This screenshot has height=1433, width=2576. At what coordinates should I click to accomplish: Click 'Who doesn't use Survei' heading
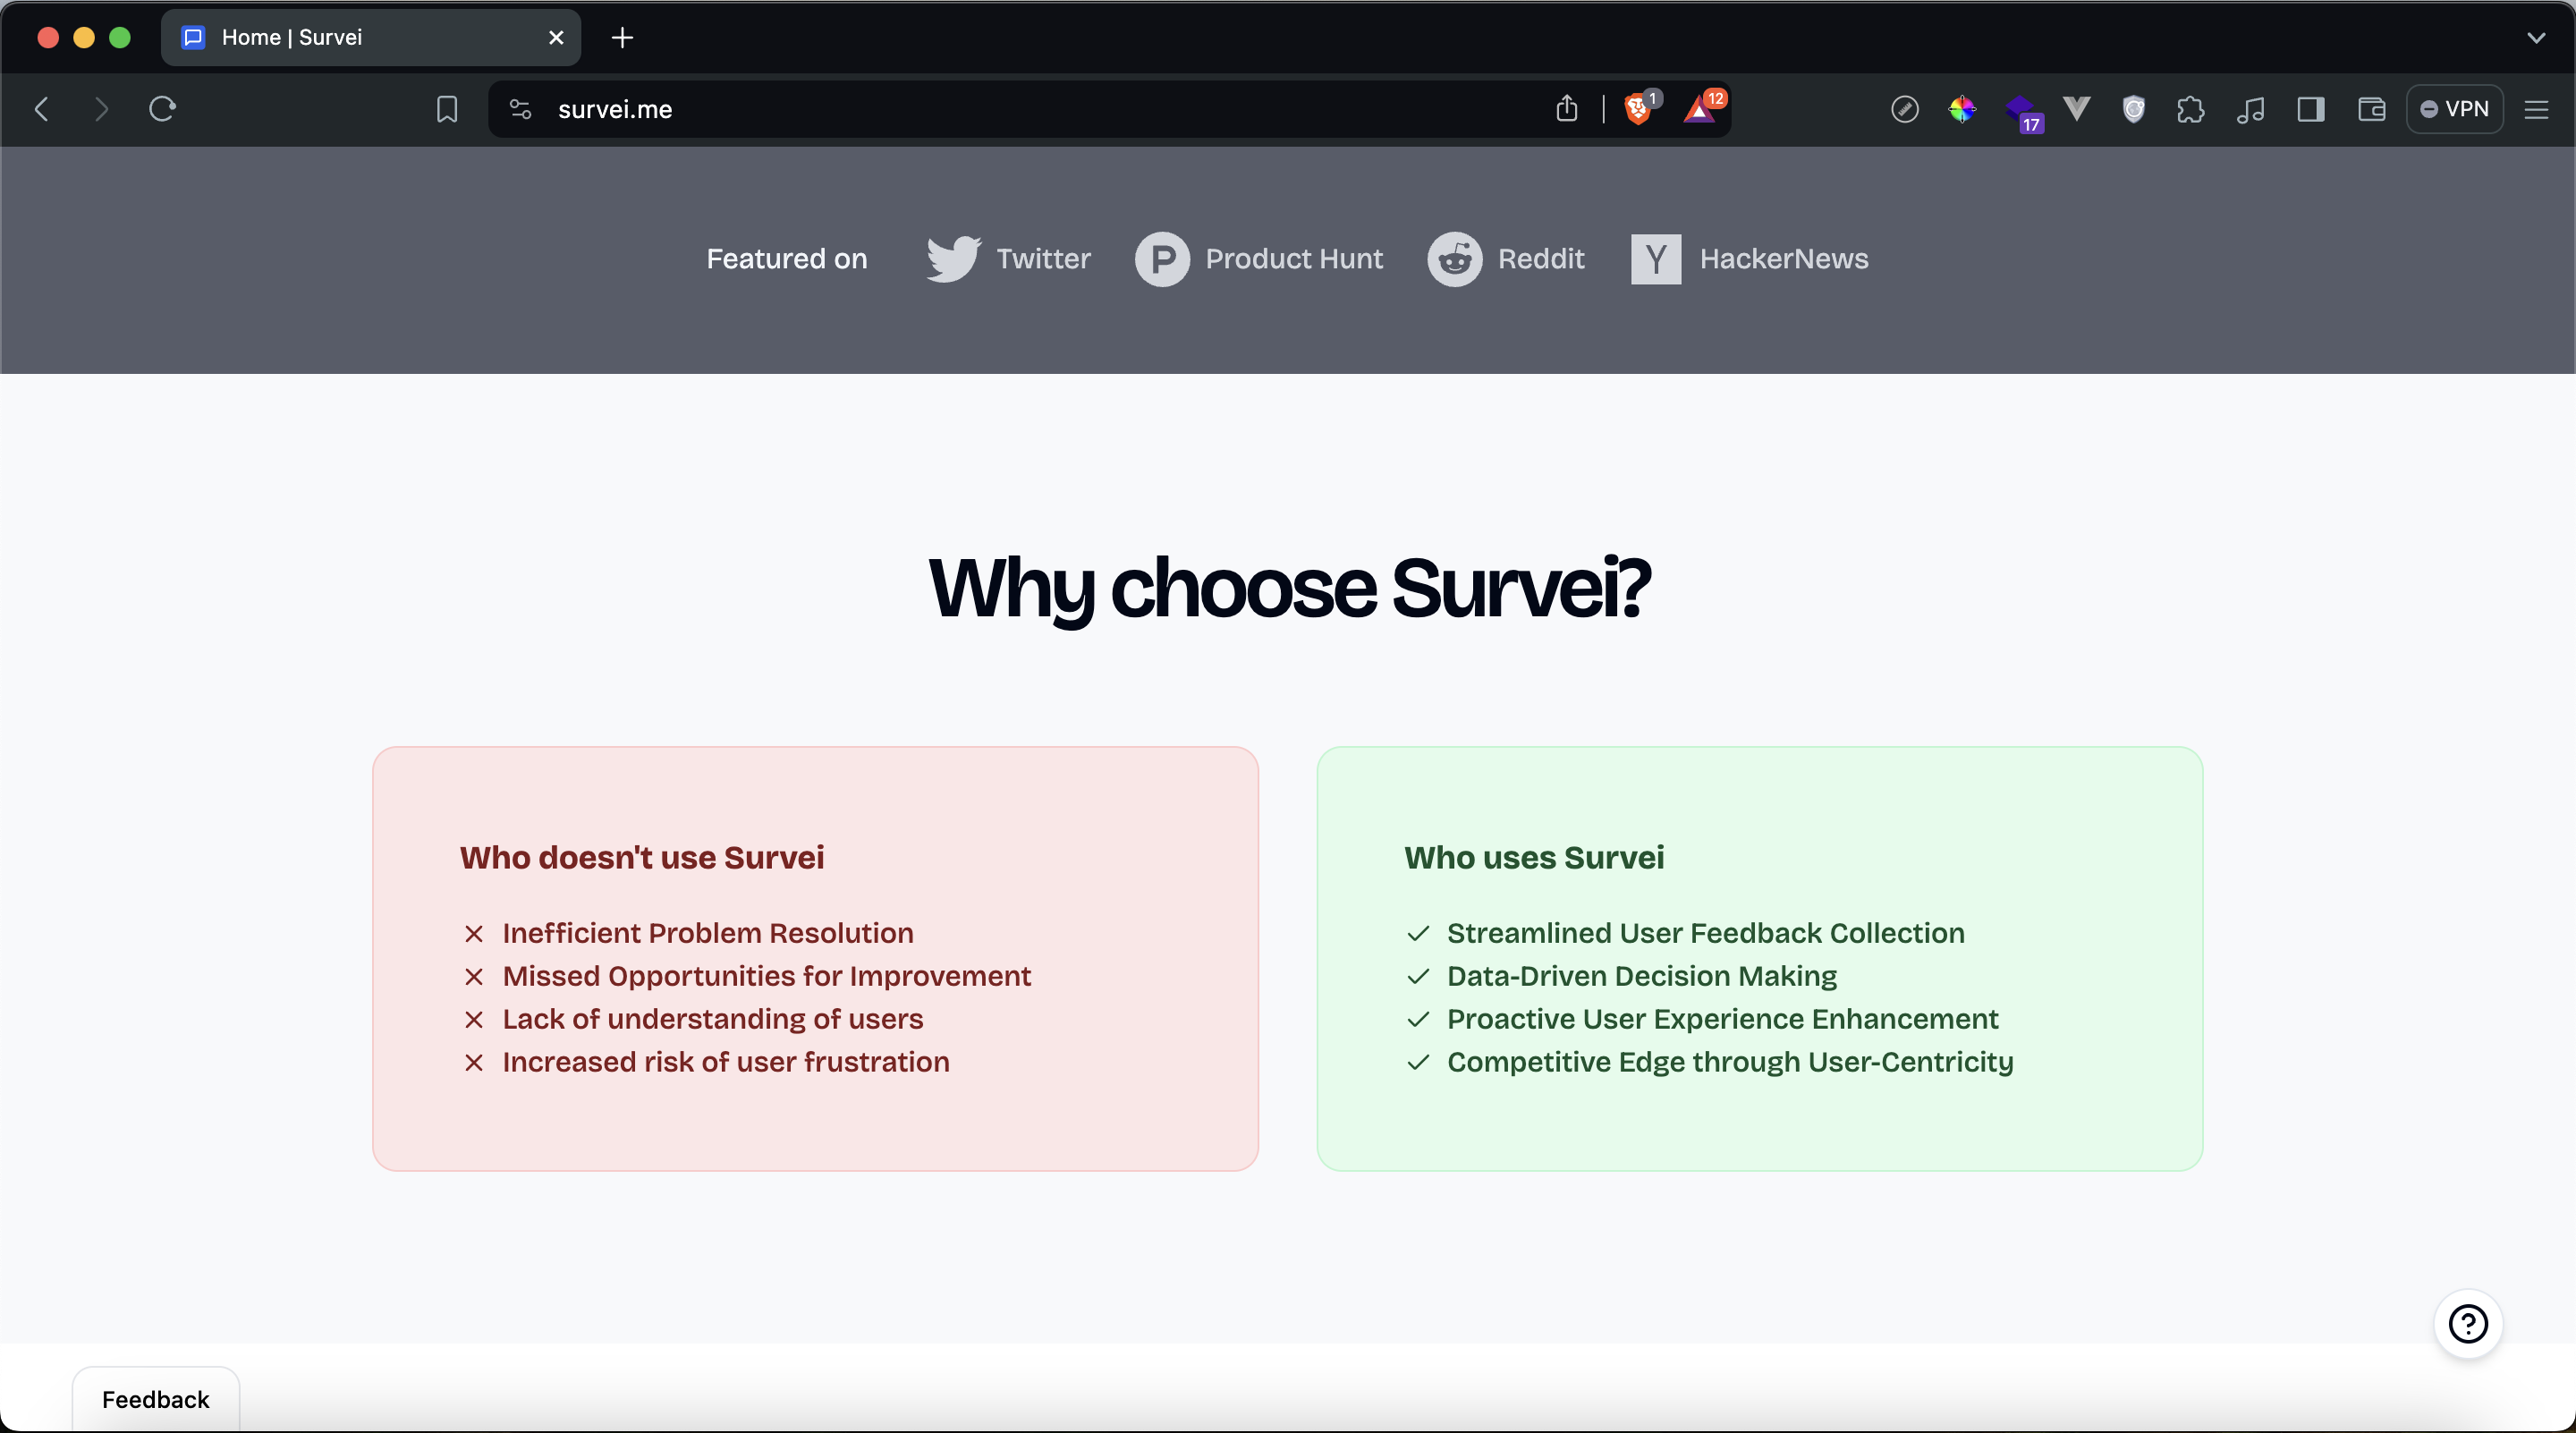click(642, 857)
